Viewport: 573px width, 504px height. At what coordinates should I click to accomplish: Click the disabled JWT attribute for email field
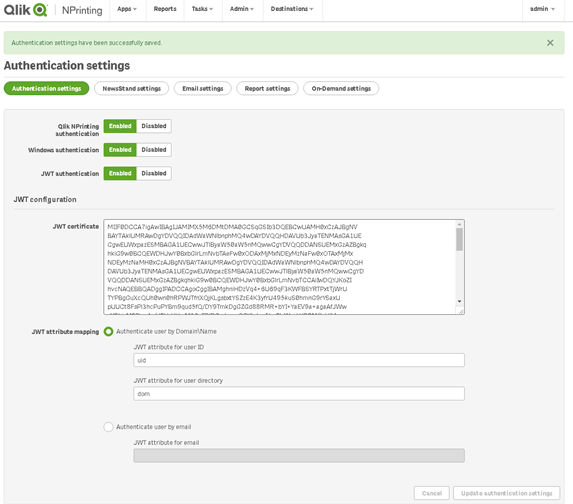(x=299, y=456)
